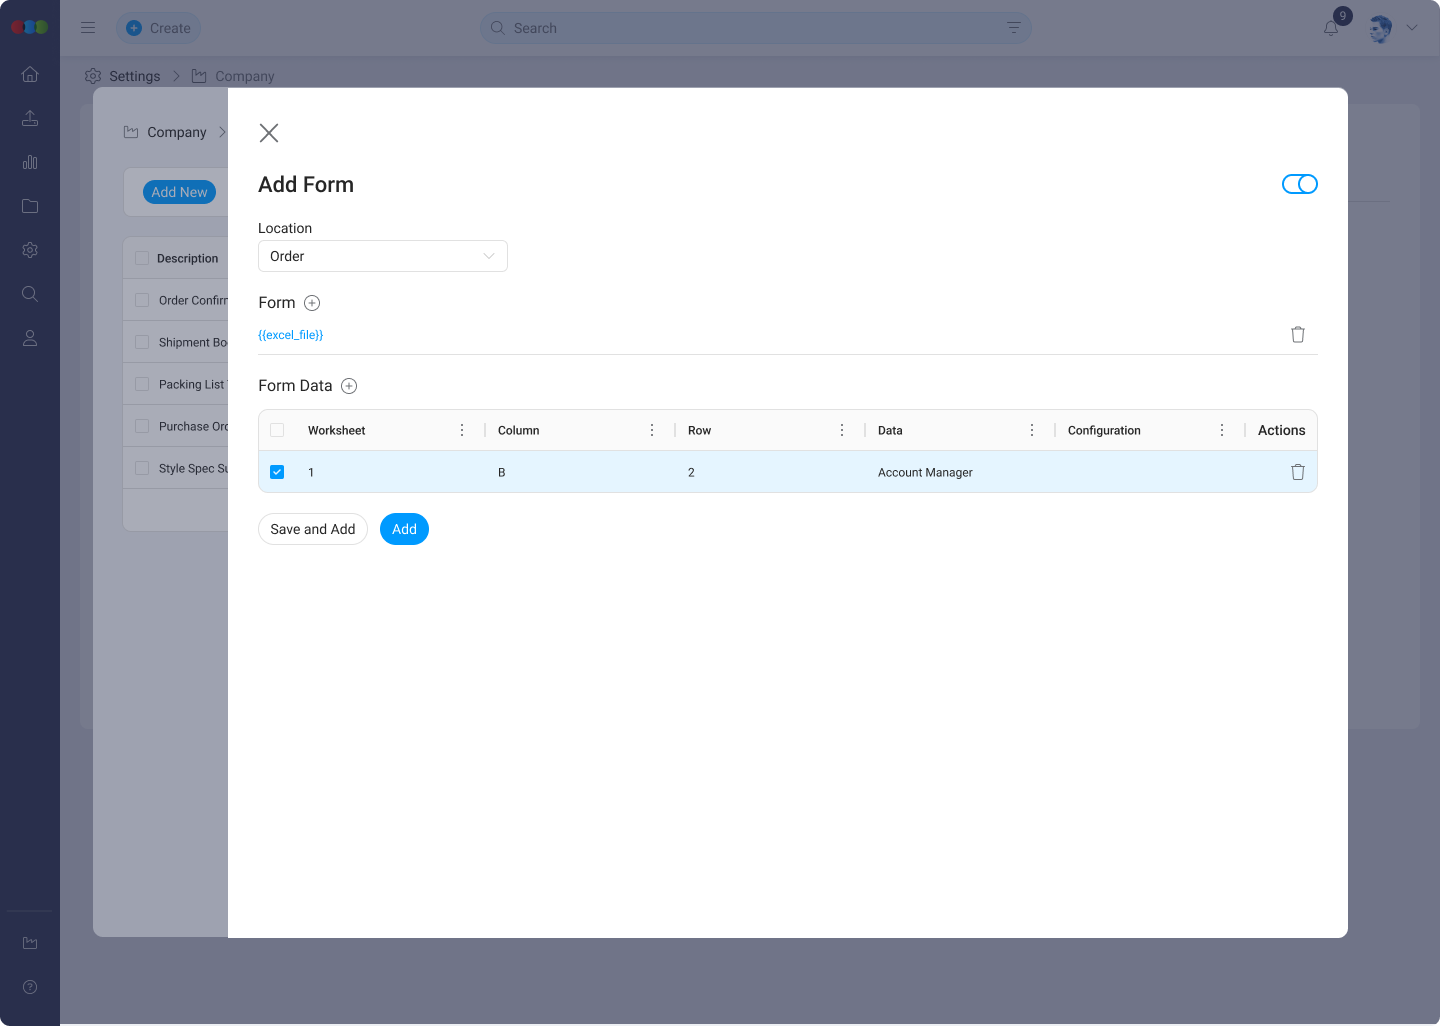Screen dimensions: 1440x1026
Task: Click the Save and Add button
Action: (312, 529)
